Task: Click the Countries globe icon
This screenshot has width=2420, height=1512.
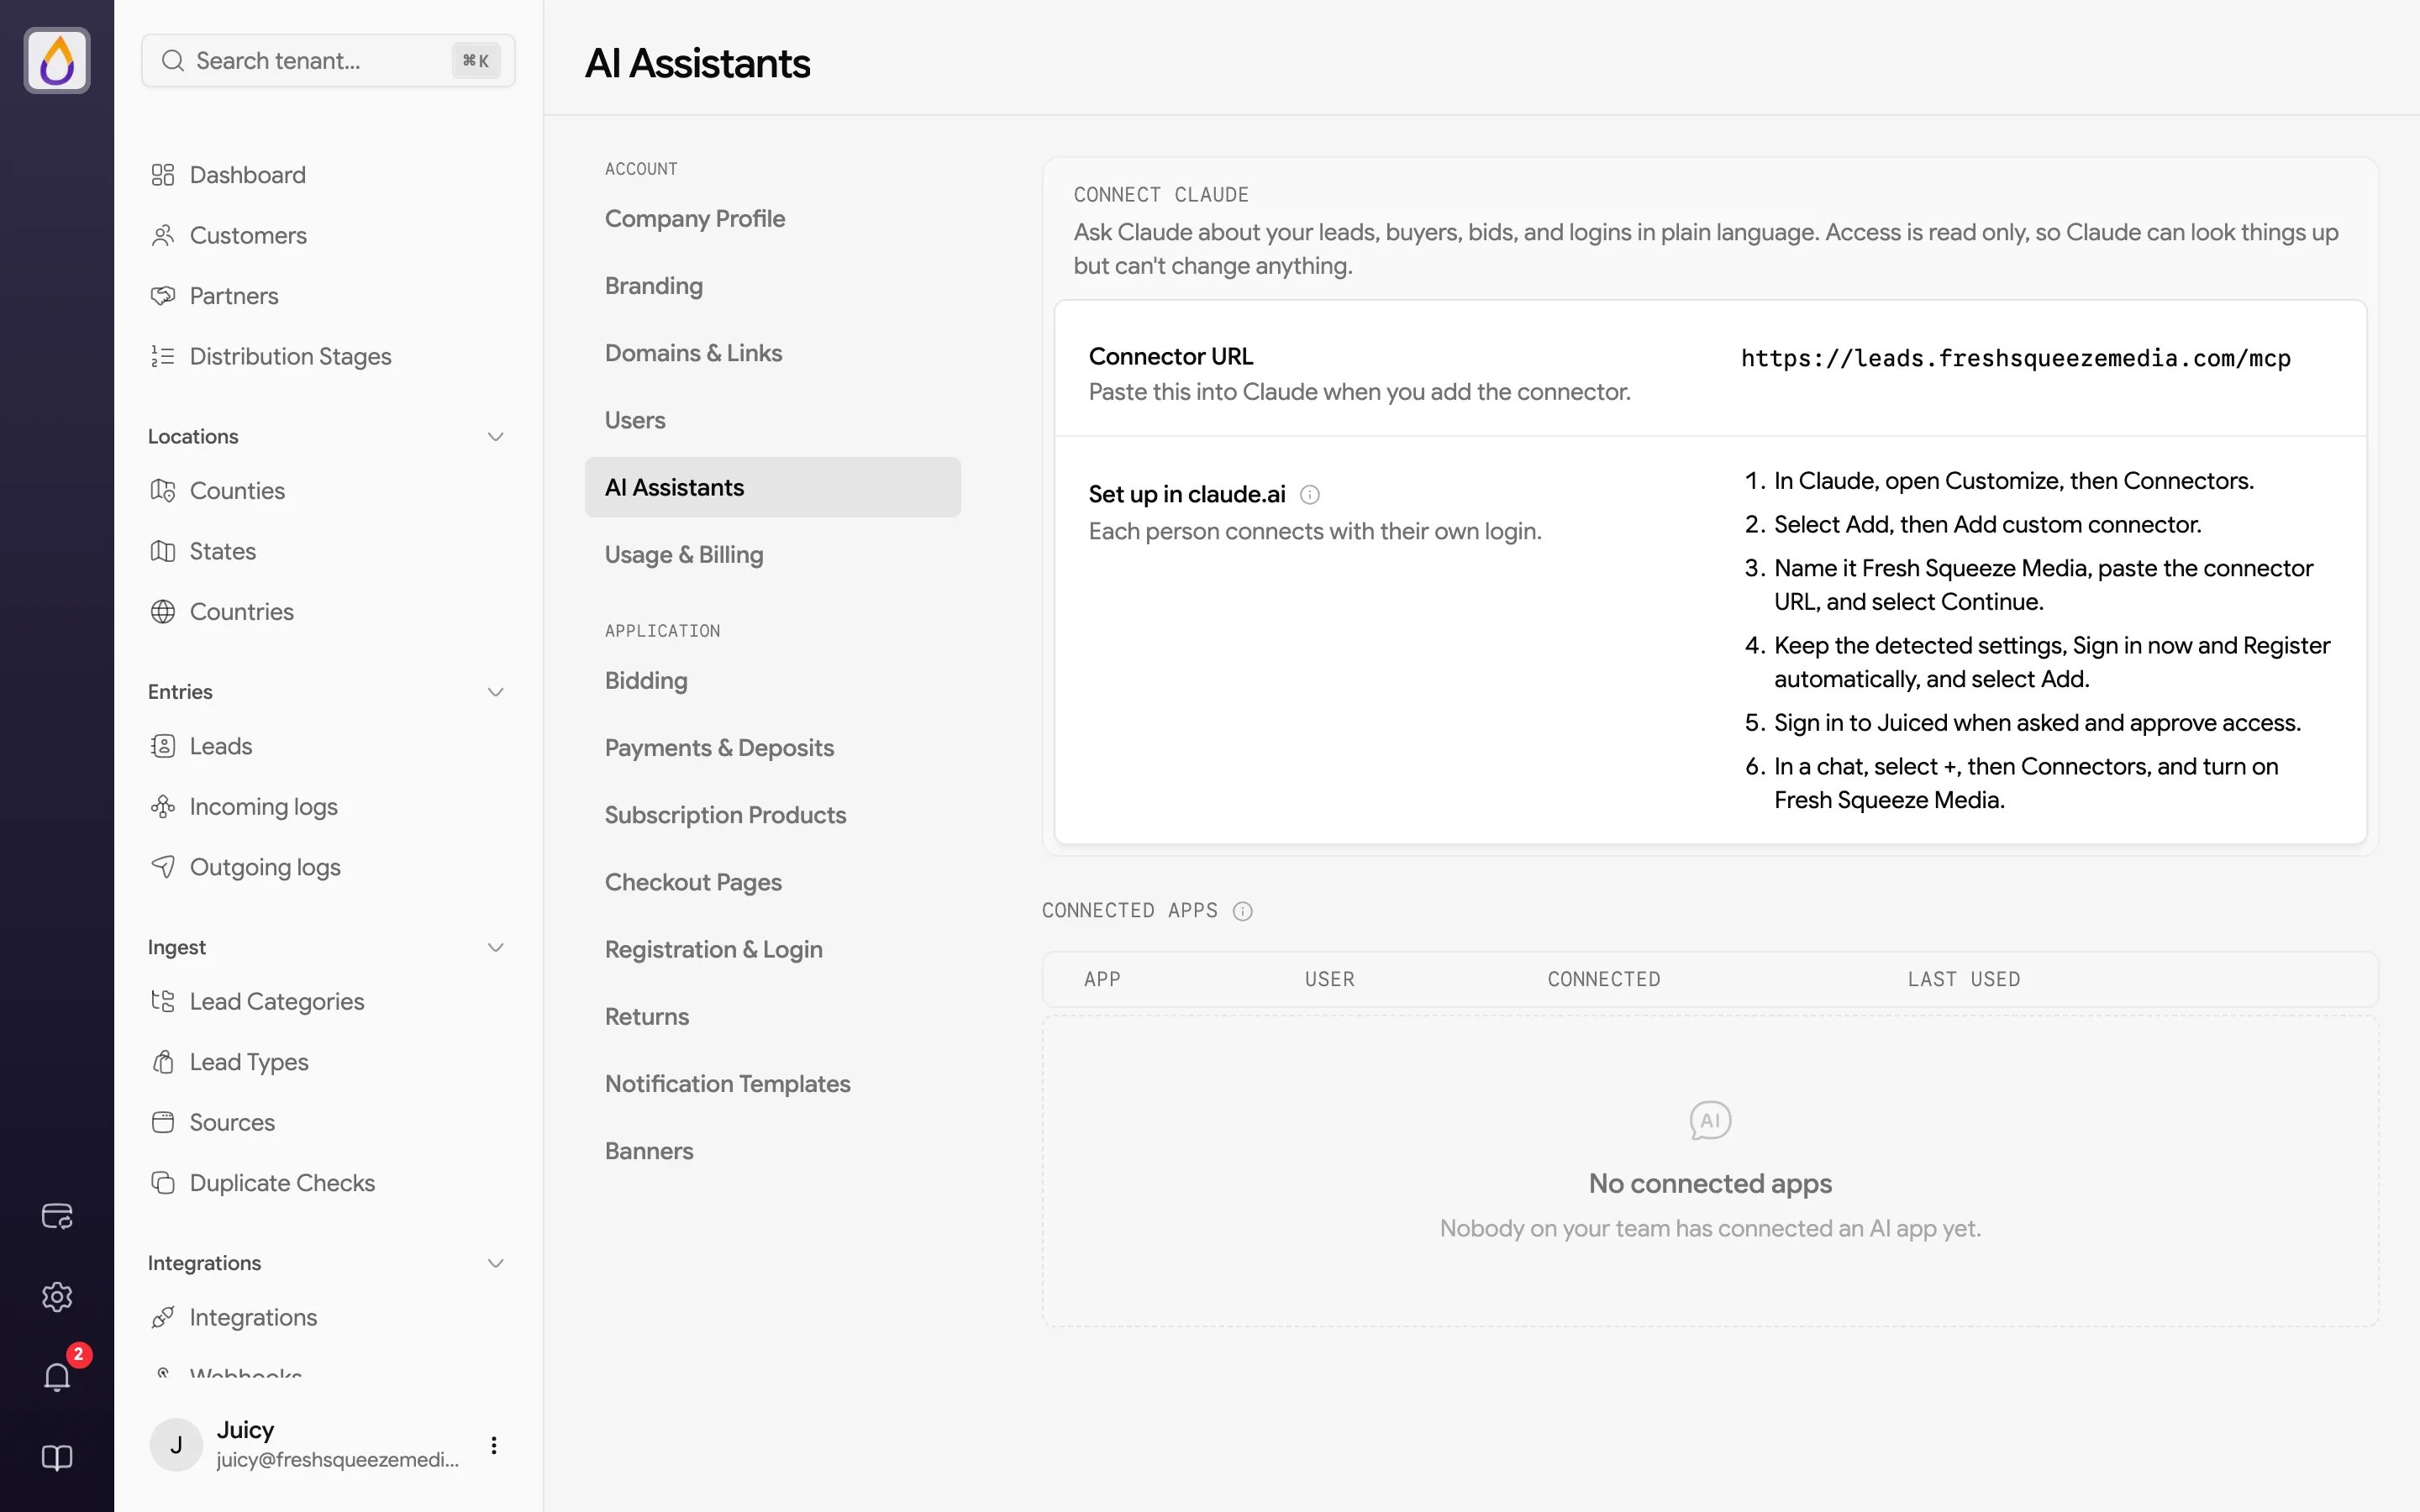Action: 163,612
